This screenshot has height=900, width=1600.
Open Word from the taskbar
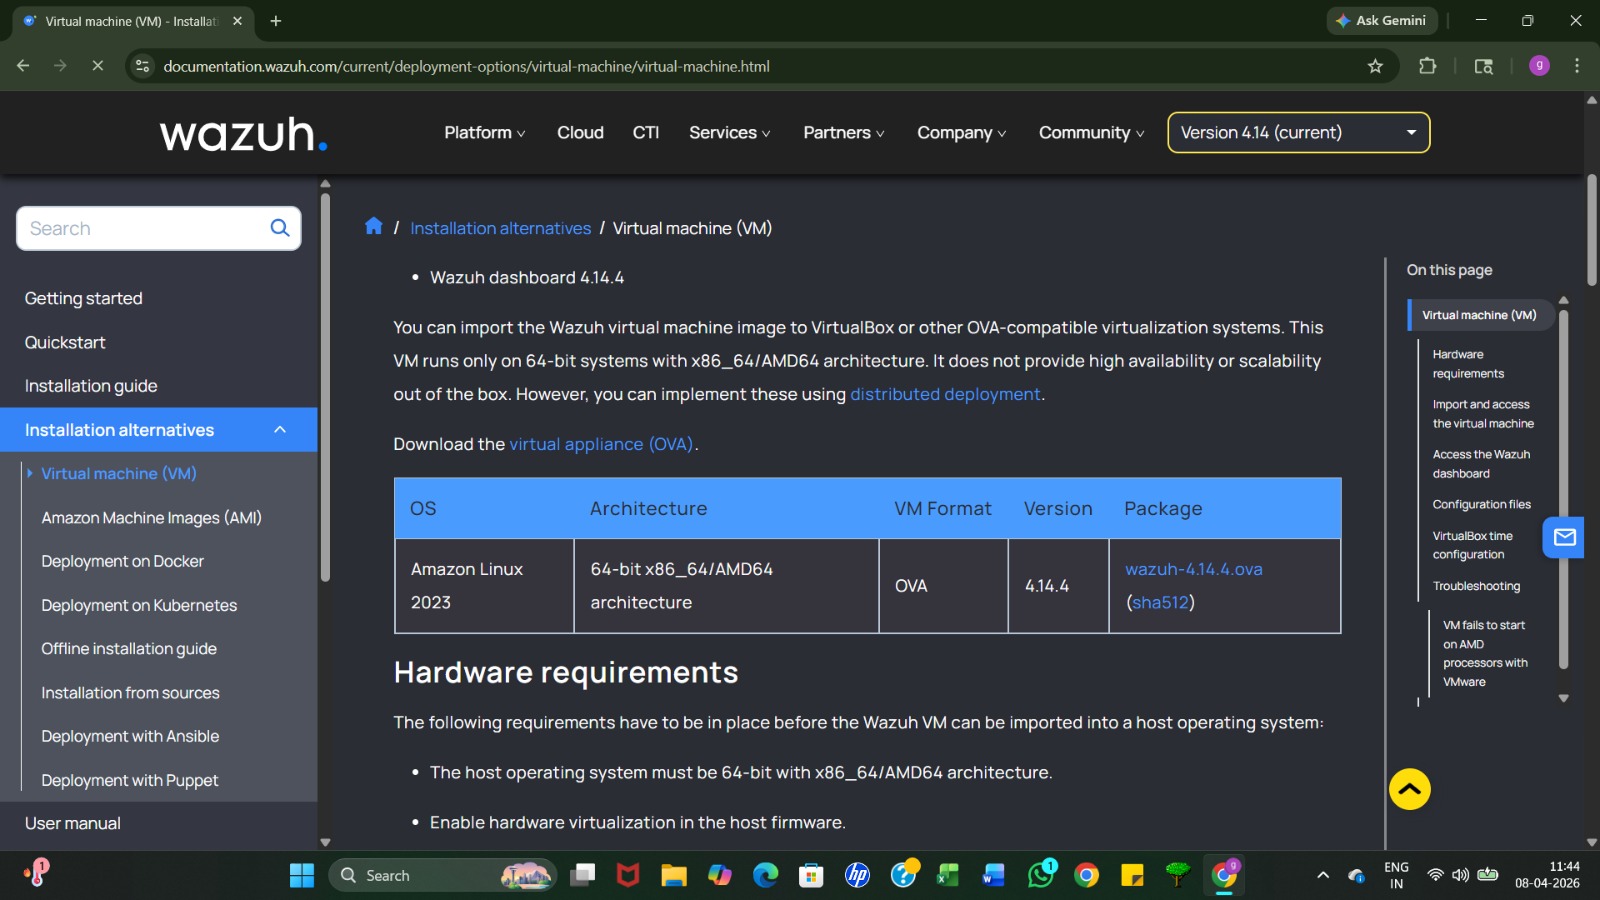pyautogui.click(x=993, y=876)
